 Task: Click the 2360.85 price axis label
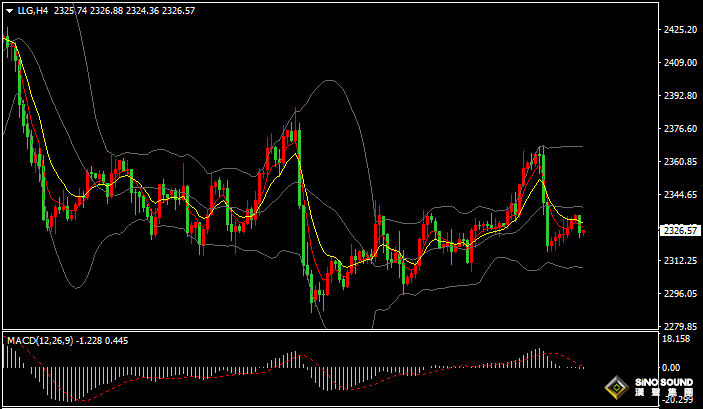pyautogui.click(x=680, y=162)
